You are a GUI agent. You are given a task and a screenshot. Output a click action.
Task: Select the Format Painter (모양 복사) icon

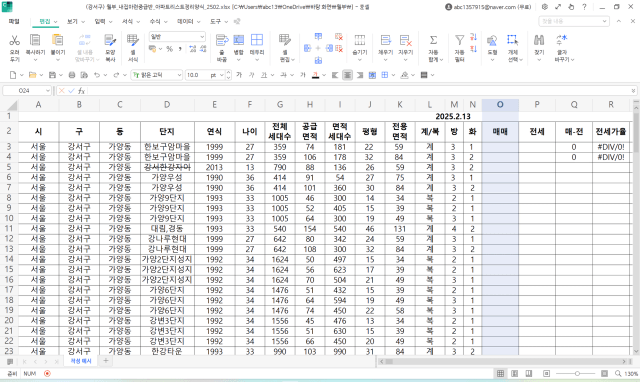click(x=110, y=40)
